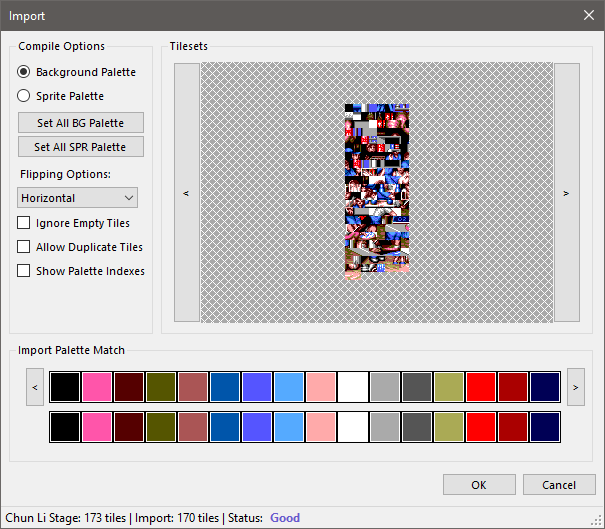
Task: Open the Flipping Options Horizontal dropdown
Action: coord(77,198)
